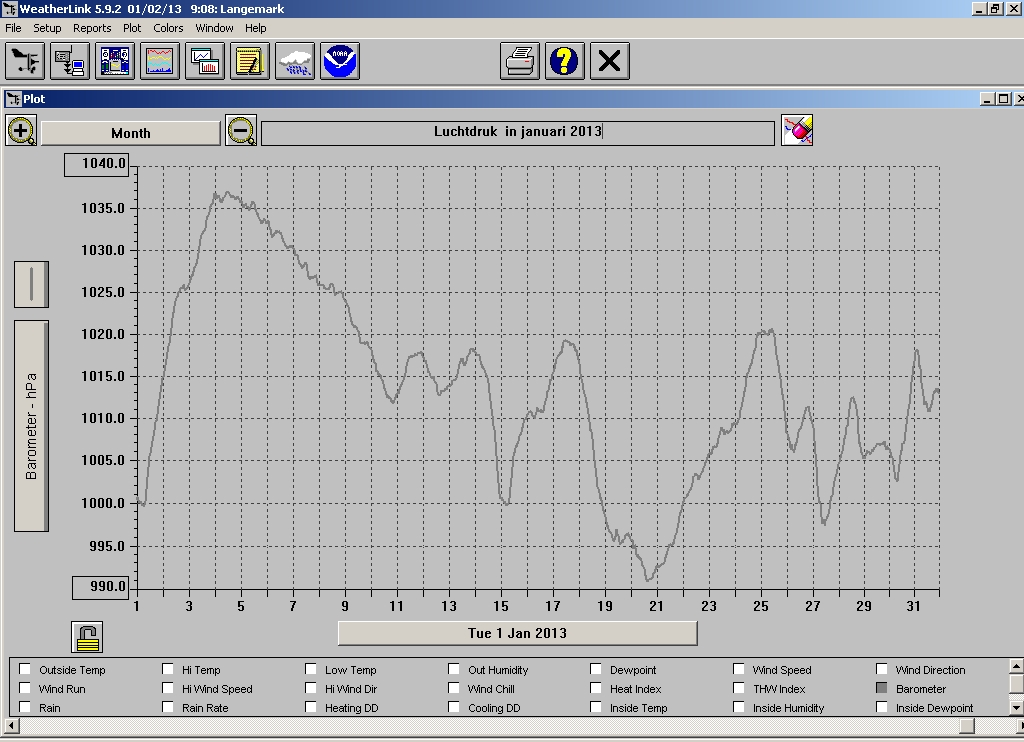
Task: Uncheck the Barometer checkbox
Action: [882, 688]
